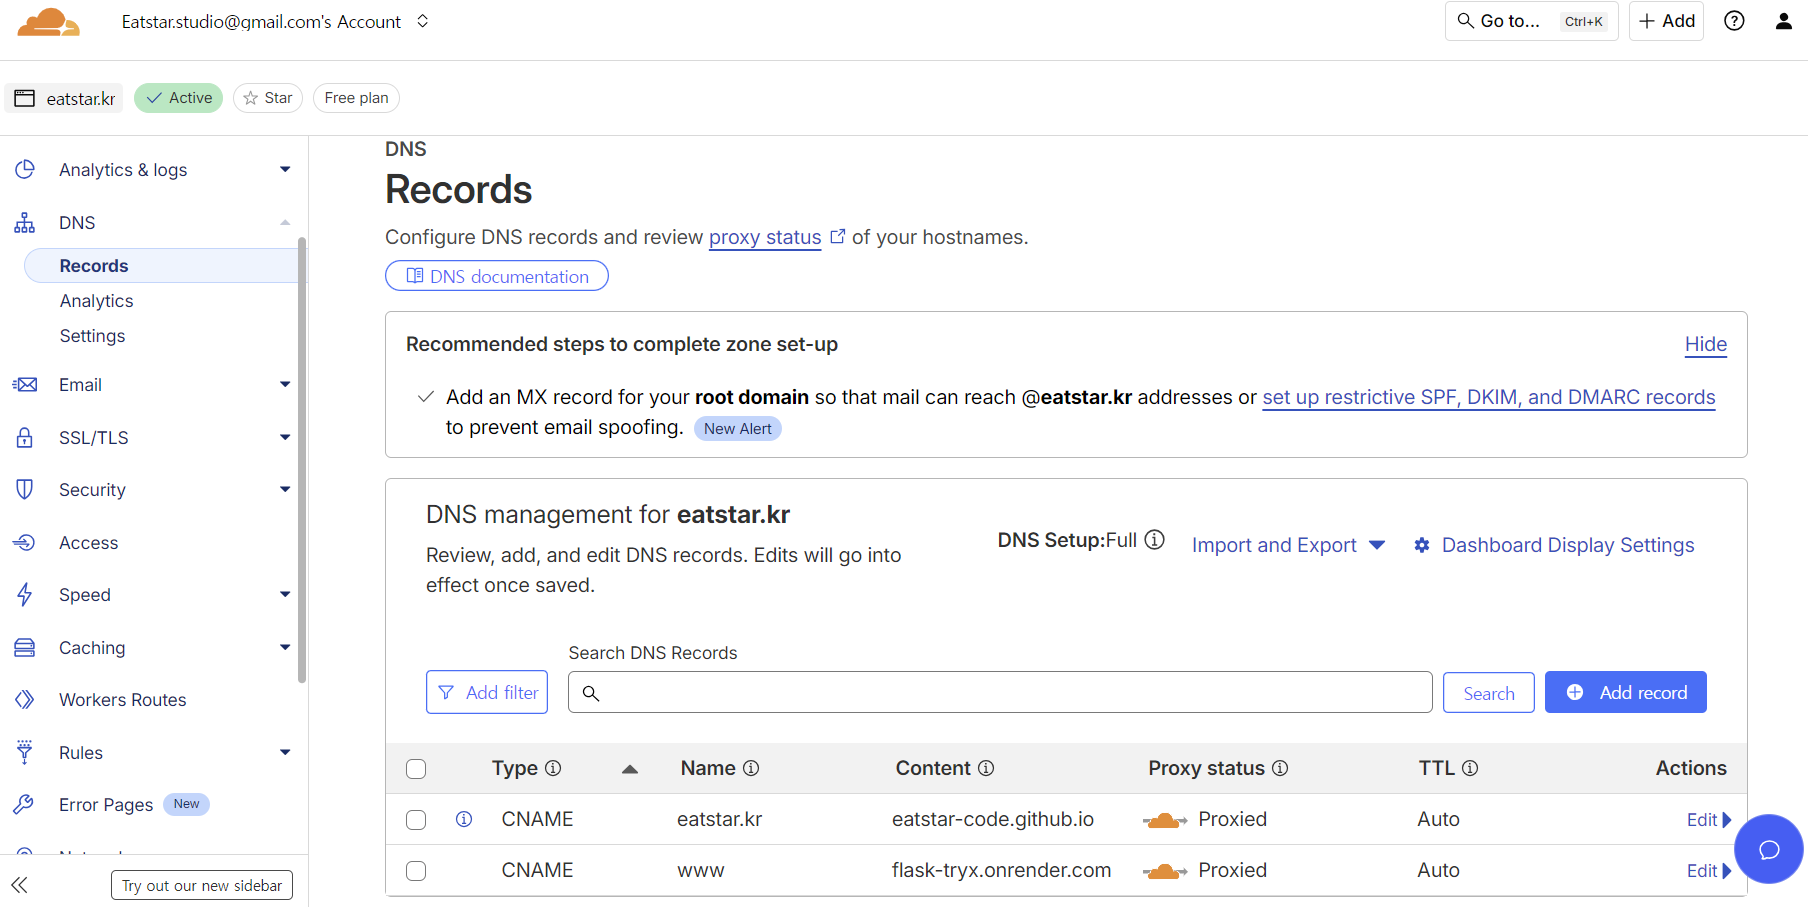Open Access in the sidebar
The width and height of the screenshot is (1808, 907).
click(88, 543)
